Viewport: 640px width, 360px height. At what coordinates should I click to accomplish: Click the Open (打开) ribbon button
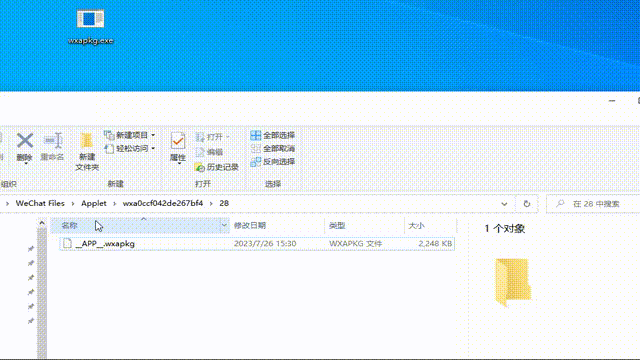(x=212, y=137)
